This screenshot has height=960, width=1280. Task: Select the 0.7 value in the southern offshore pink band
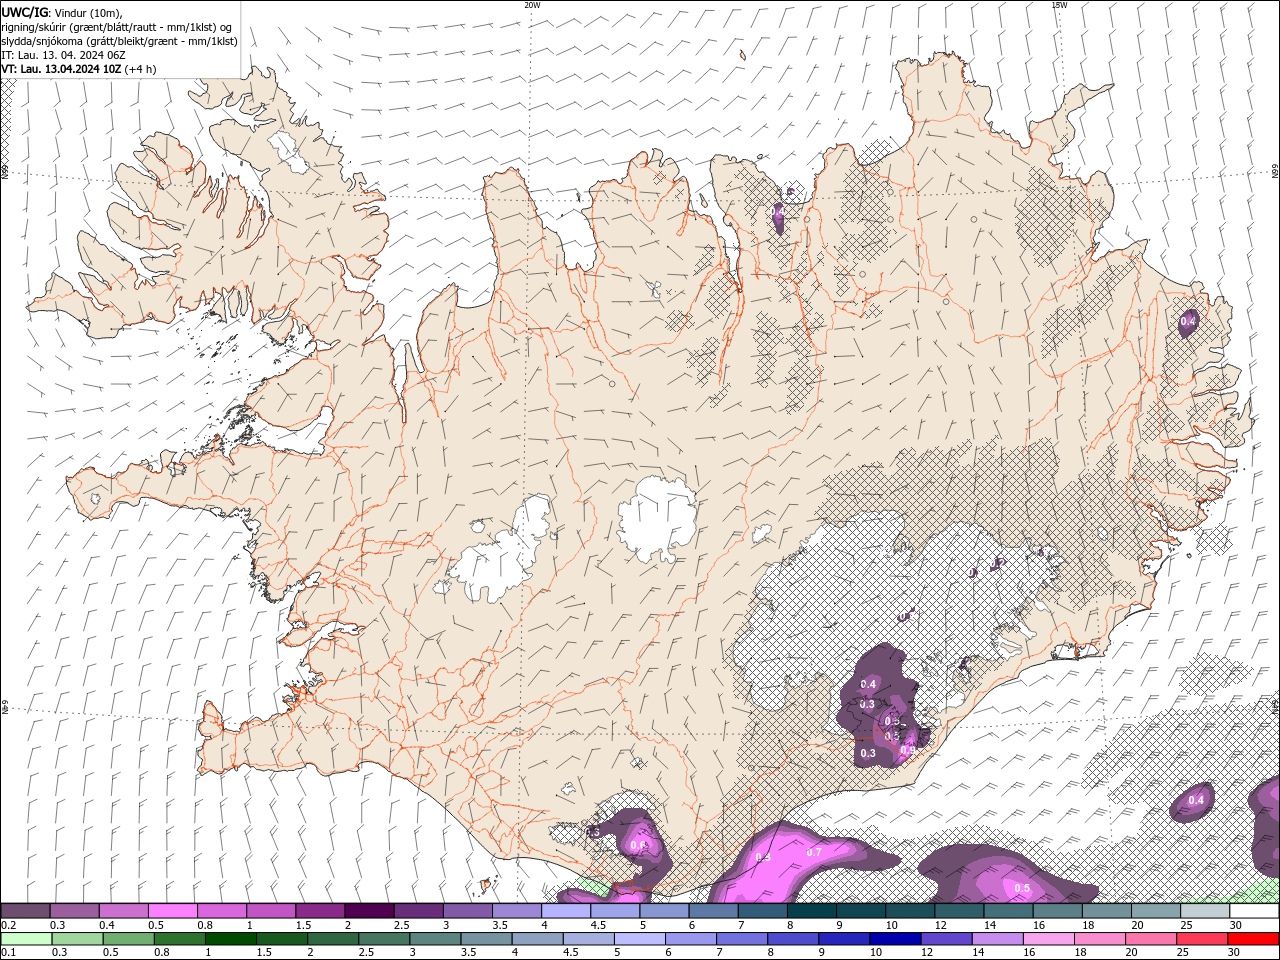tap(813, 852)
